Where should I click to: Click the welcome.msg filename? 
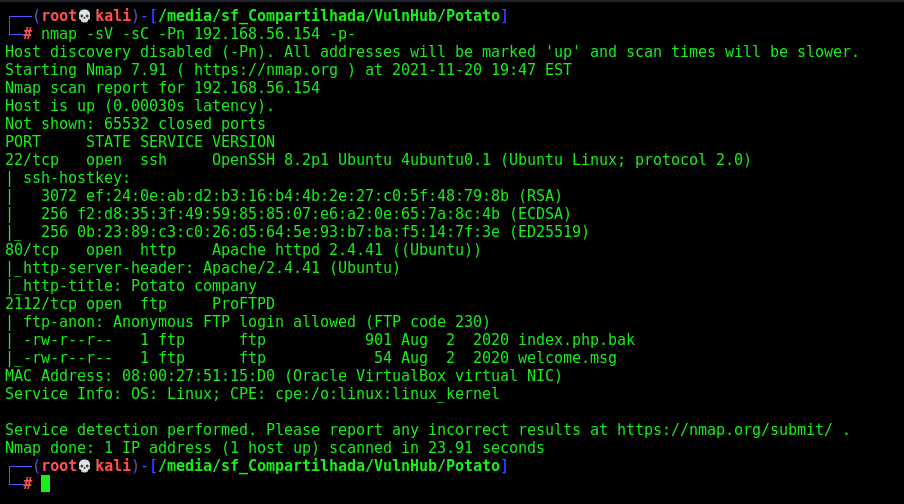click(x=567, y=358)
